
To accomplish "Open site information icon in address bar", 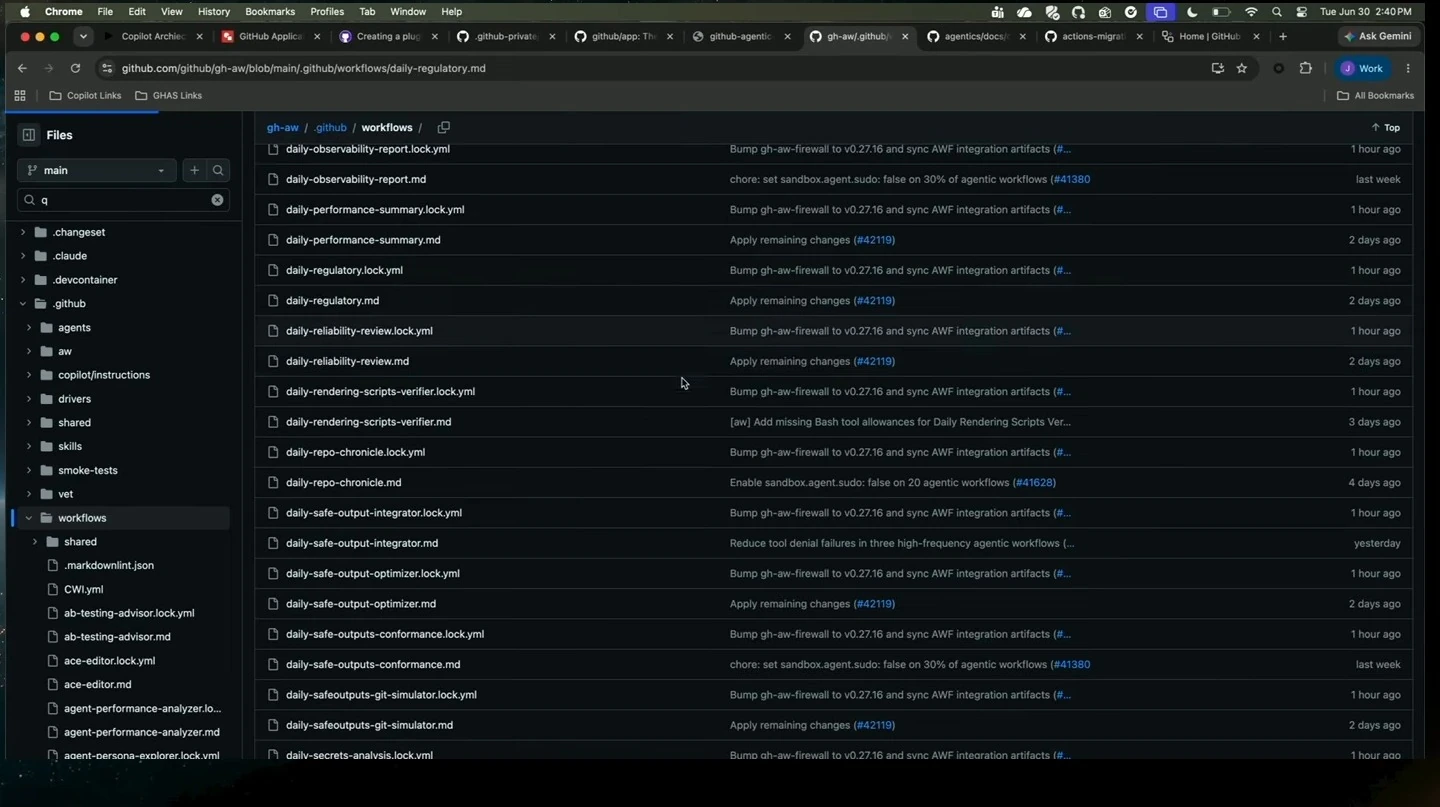I will pos(106,68).
